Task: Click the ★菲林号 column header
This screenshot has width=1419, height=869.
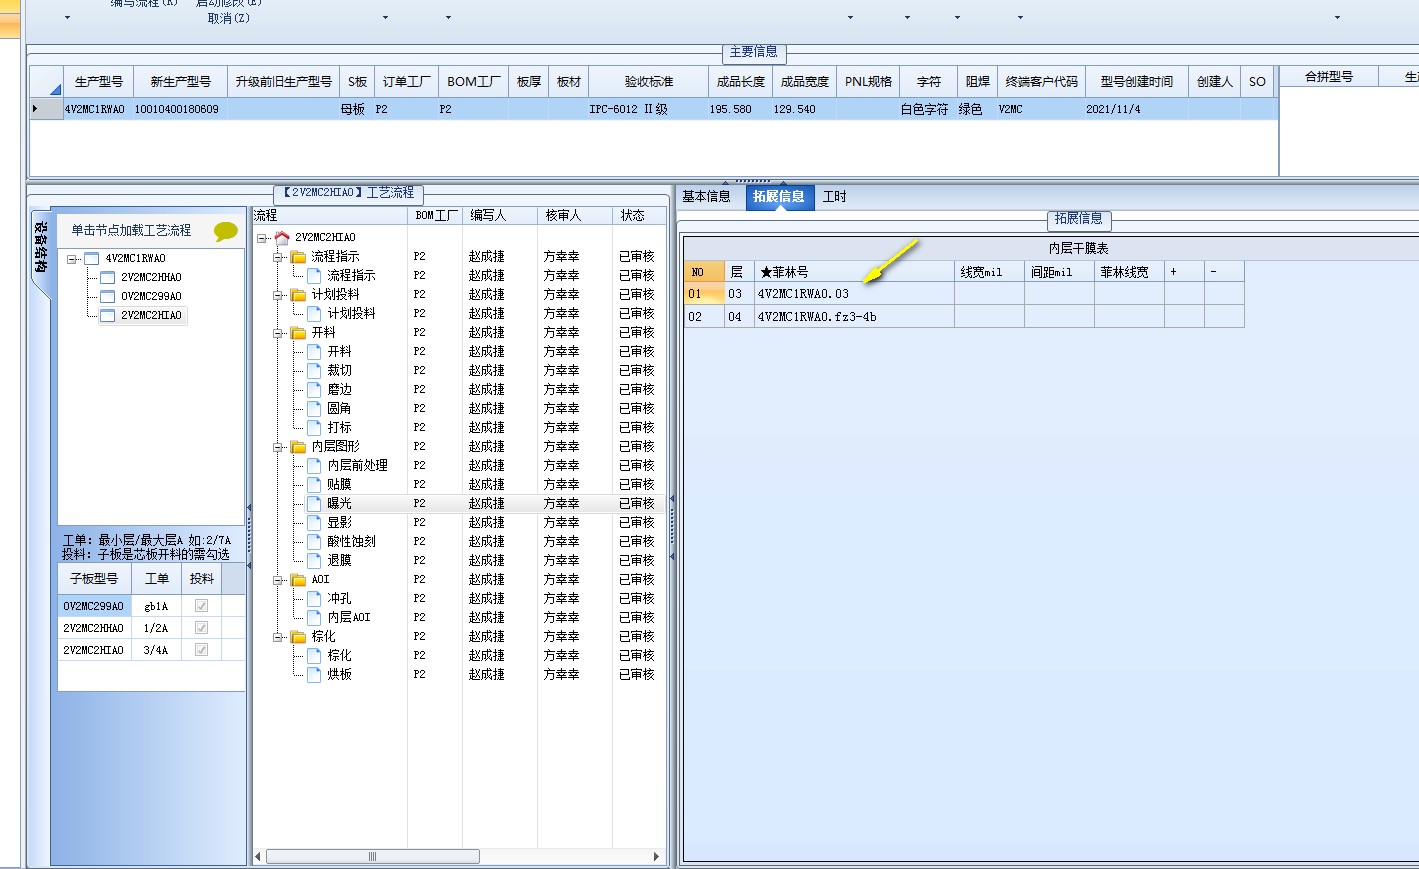Action: [855, 272]
